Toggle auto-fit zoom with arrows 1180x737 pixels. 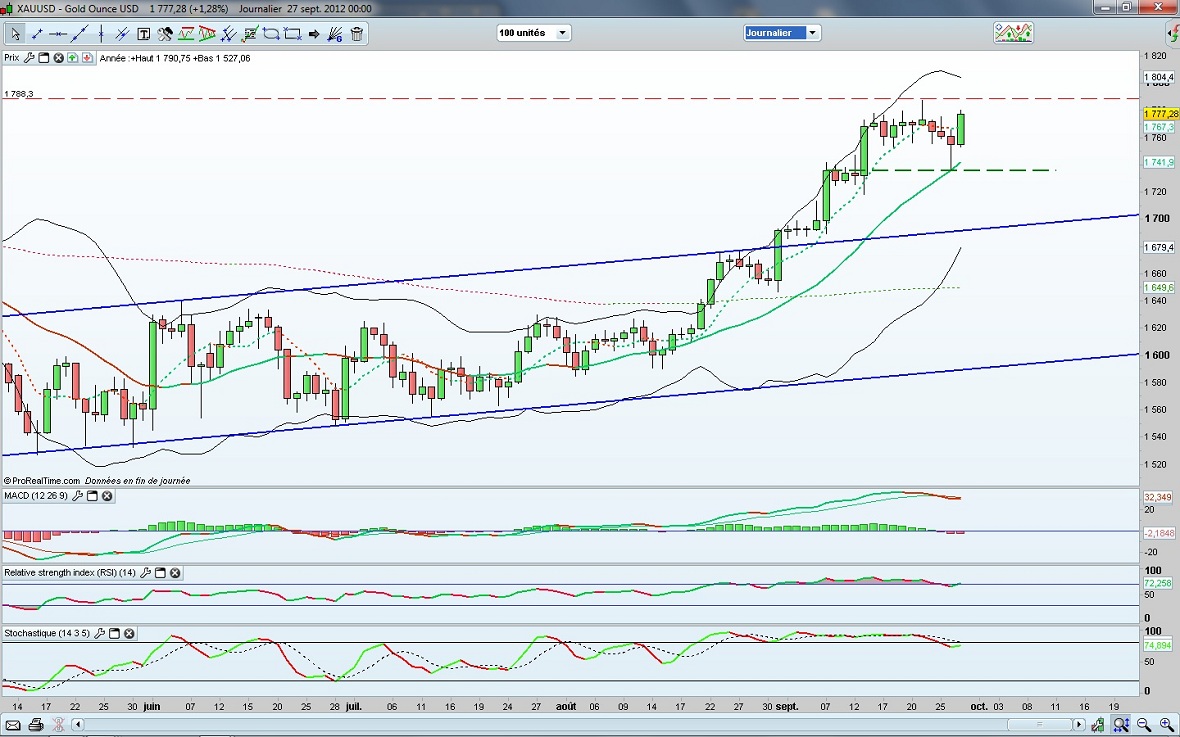point(1122,724)
